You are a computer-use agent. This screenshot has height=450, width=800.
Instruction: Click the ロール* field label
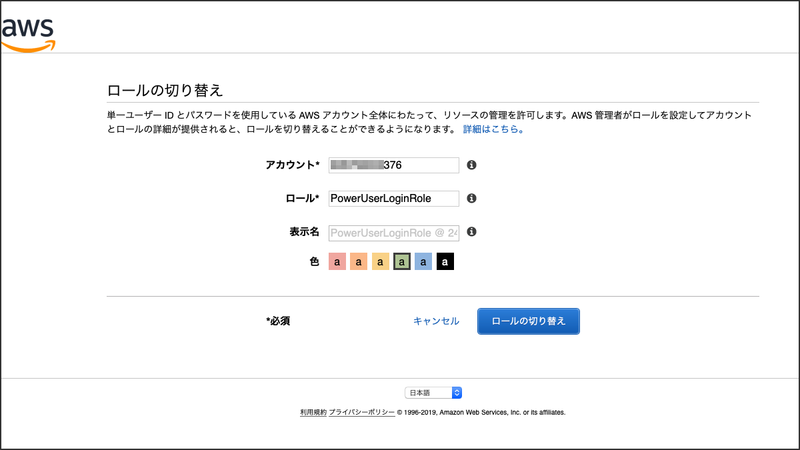pos(302,198)
